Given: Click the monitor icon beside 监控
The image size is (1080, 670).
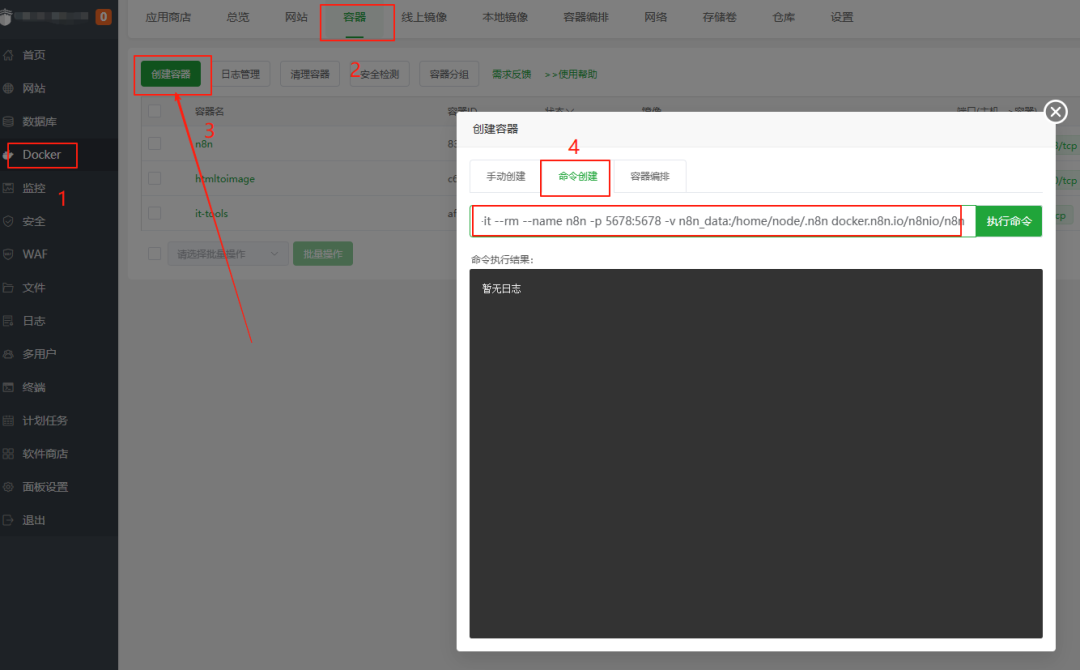Looking at the screenshot, I should pyautogui.click(x=8, y=188).
